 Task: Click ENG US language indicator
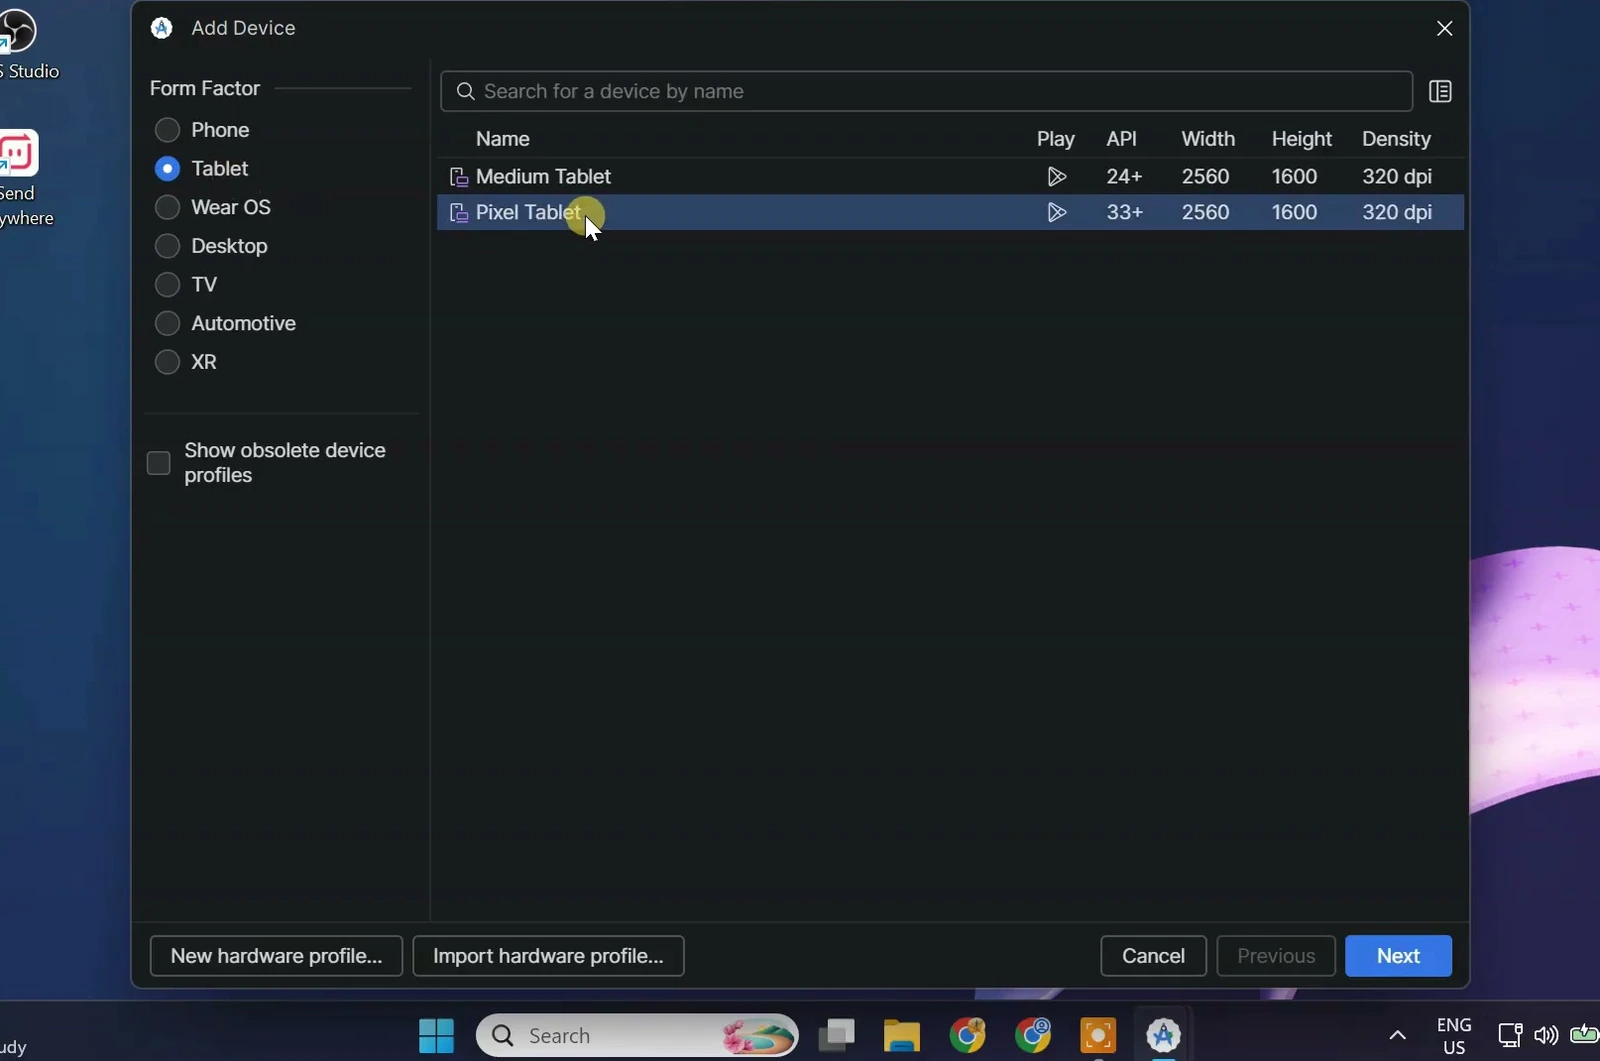tap(1454, 1036)
